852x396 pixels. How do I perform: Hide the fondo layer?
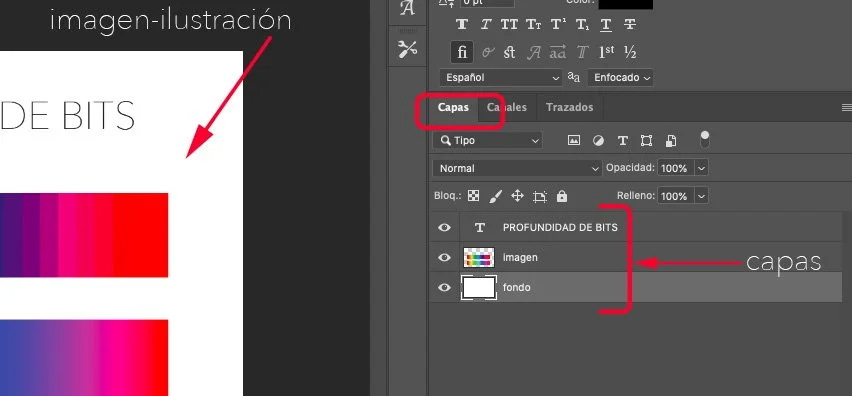[x=444, y=287]
